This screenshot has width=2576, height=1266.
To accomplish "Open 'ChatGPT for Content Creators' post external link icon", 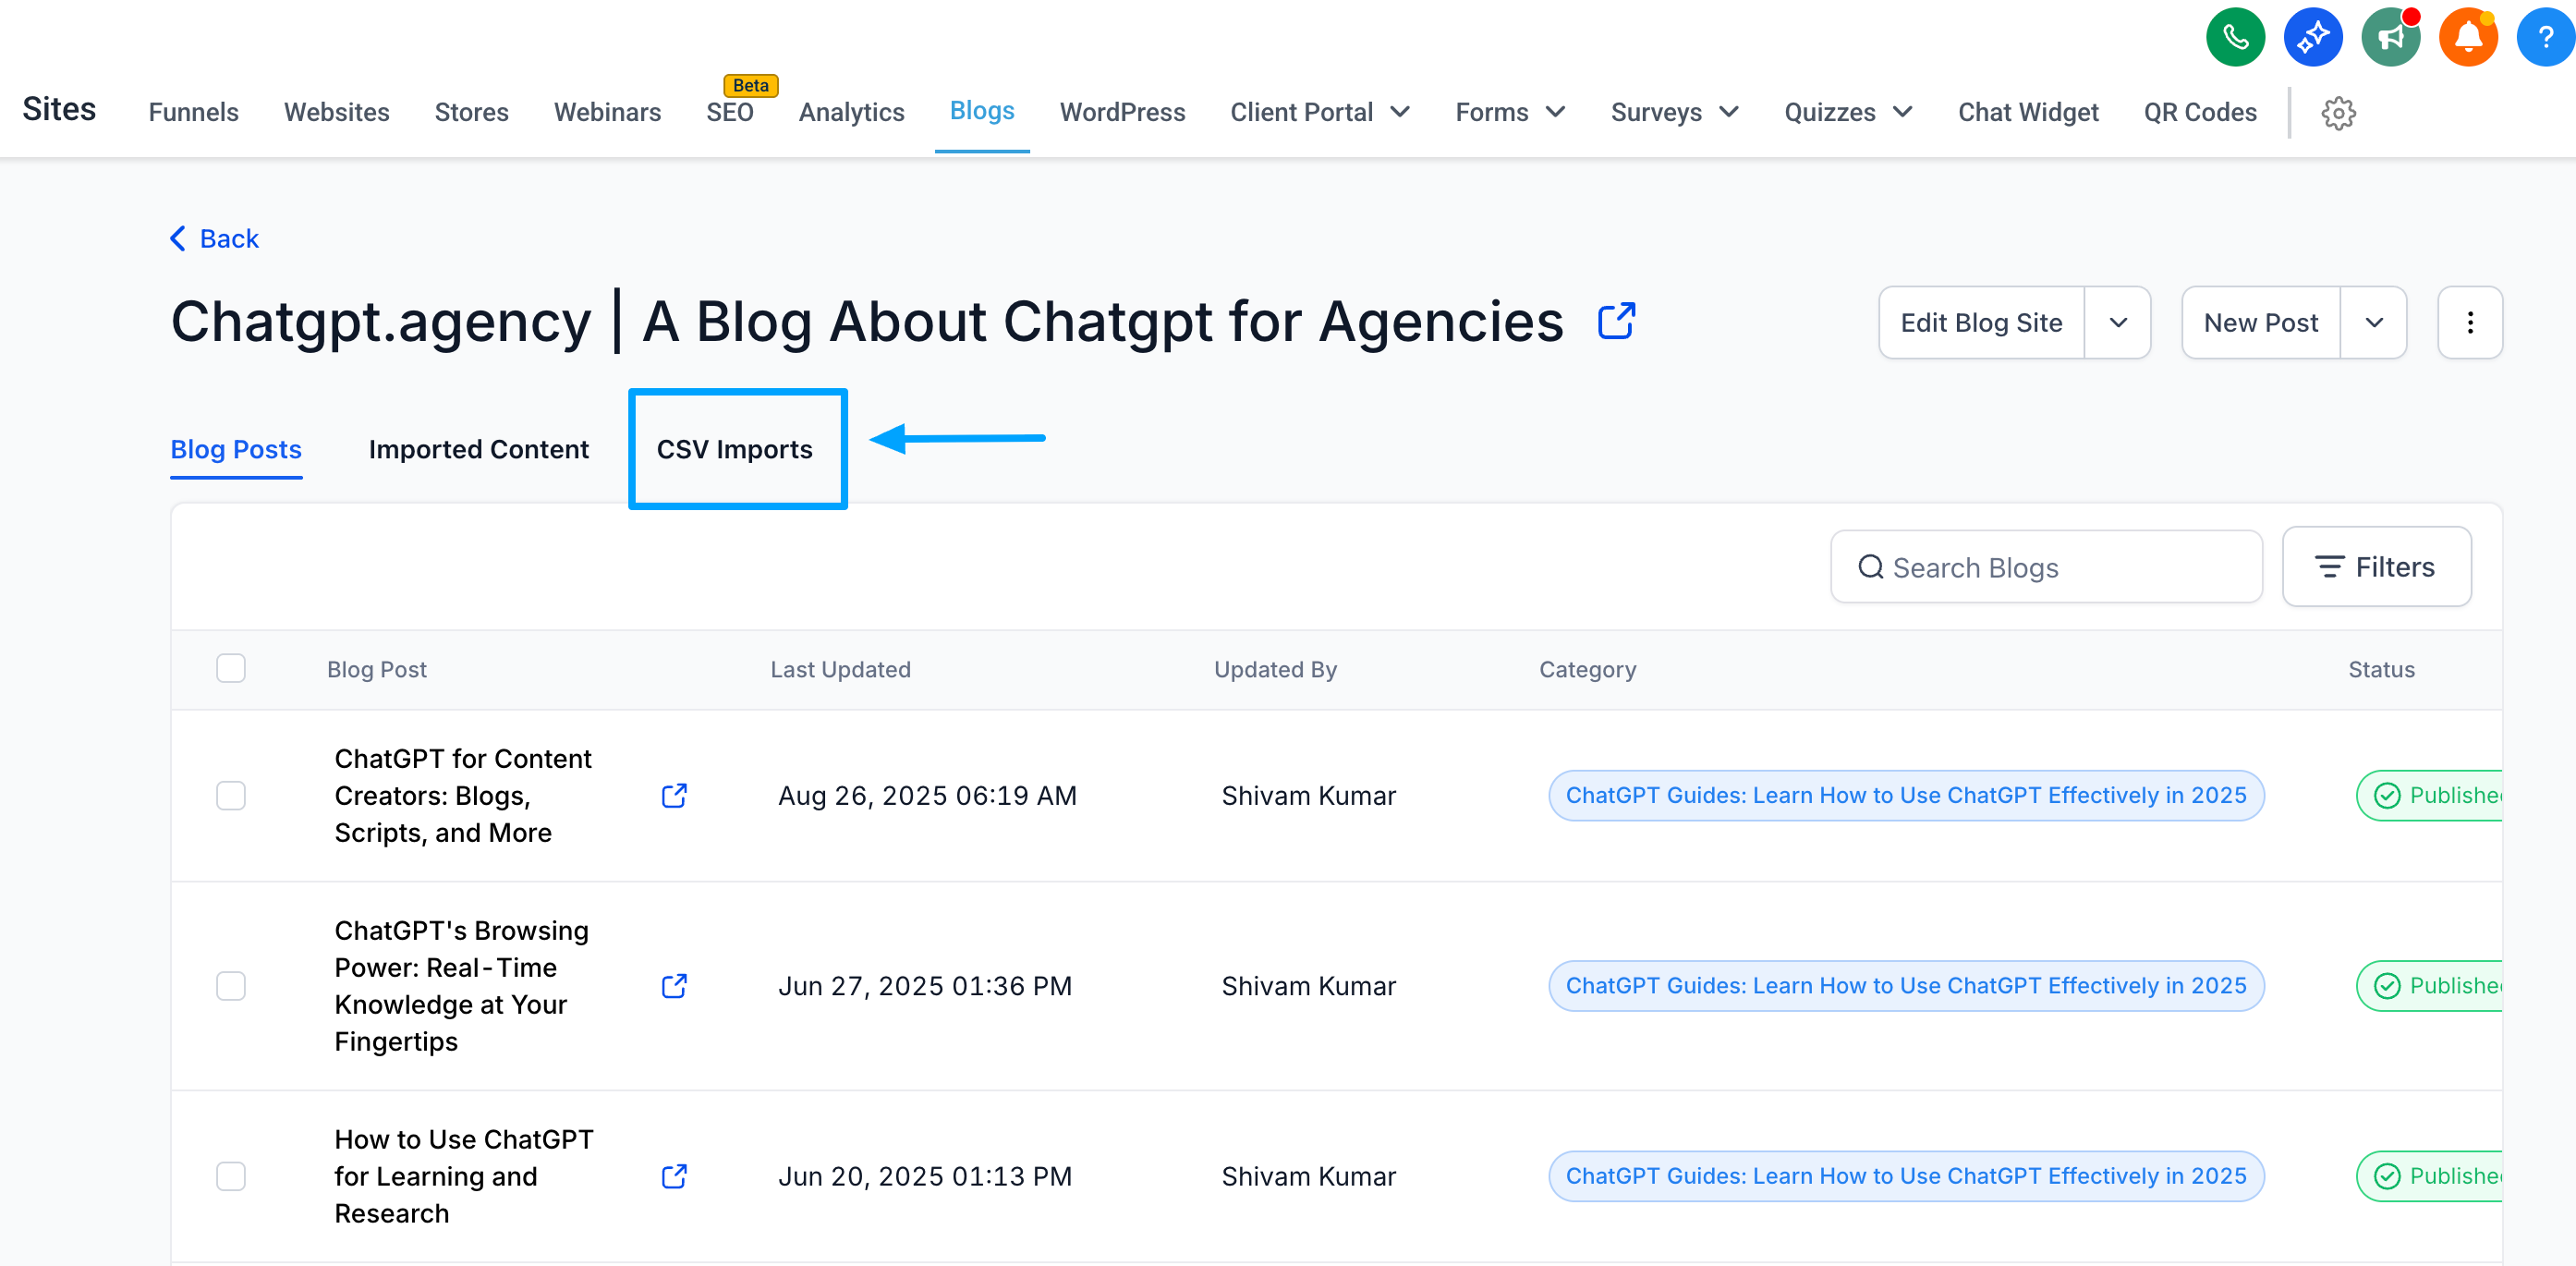I will click(674, 795).
